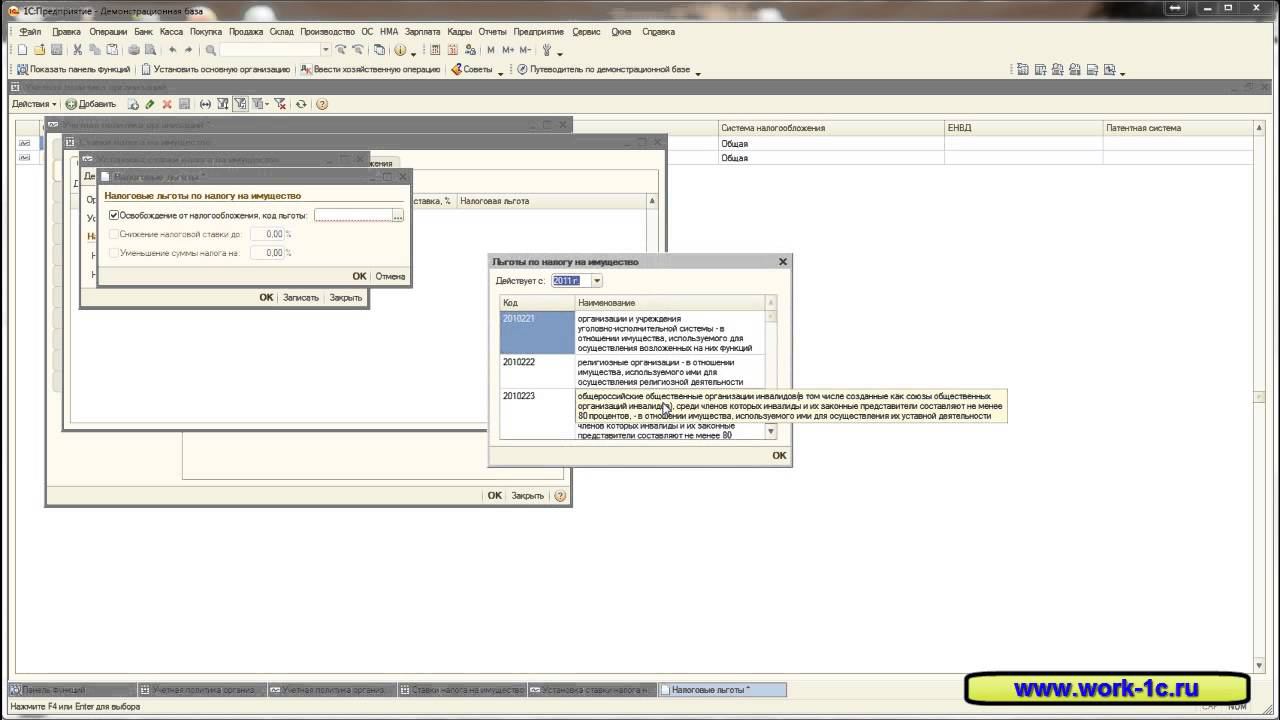1280x720 pixels.
Task: Click the M- memory subtract button
Action: [x=525, y=50]
